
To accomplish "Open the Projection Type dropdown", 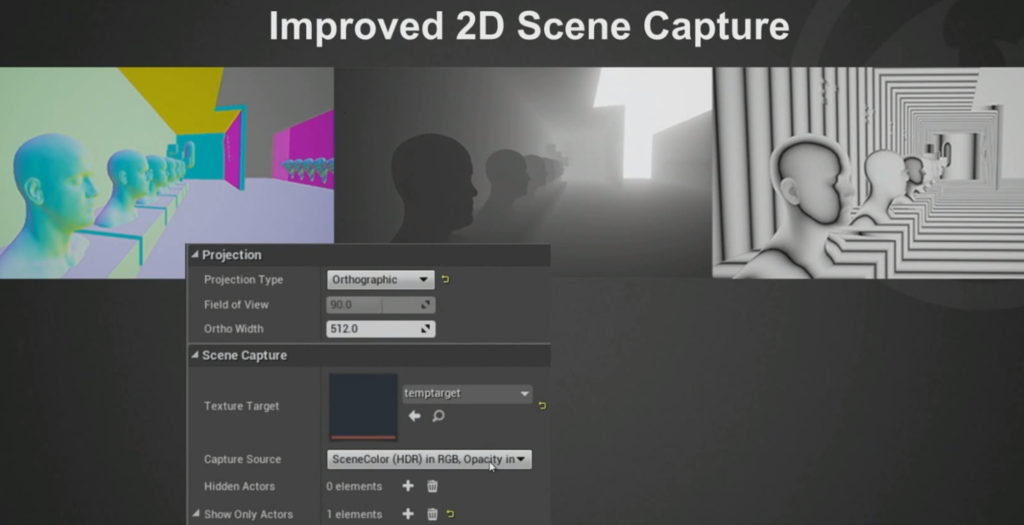I will click(x=381, y=279).
